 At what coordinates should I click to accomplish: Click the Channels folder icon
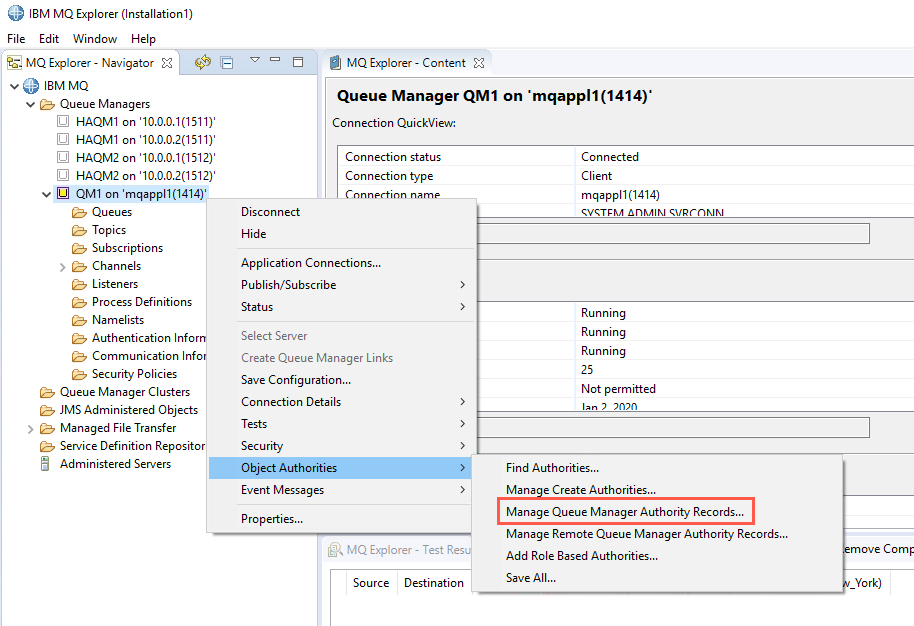click(79, 267)
